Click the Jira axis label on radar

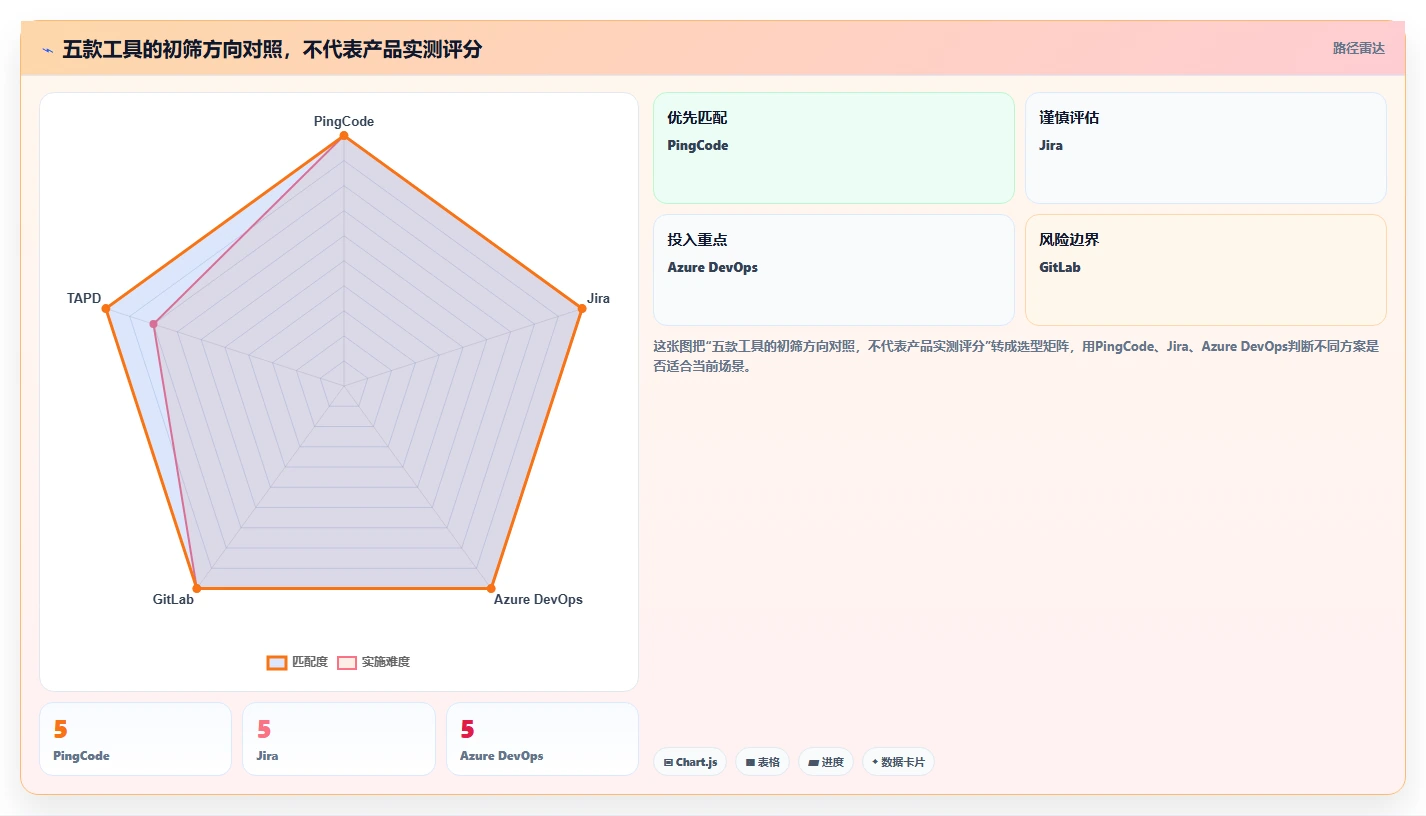pyautogui.click(x=598, y=298)
